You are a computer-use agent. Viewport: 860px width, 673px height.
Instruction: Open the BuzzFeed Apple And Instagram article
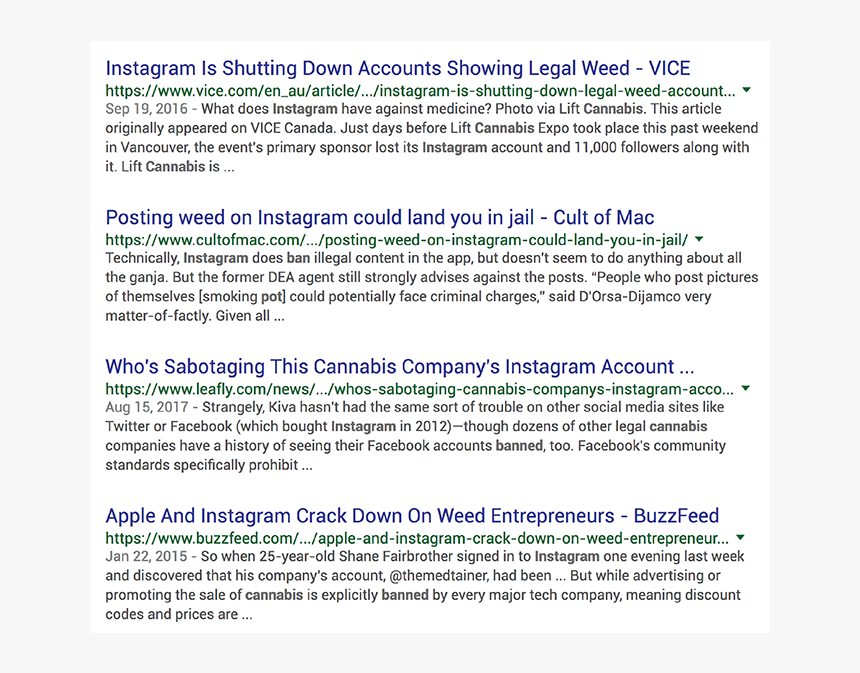pos(412,516)
